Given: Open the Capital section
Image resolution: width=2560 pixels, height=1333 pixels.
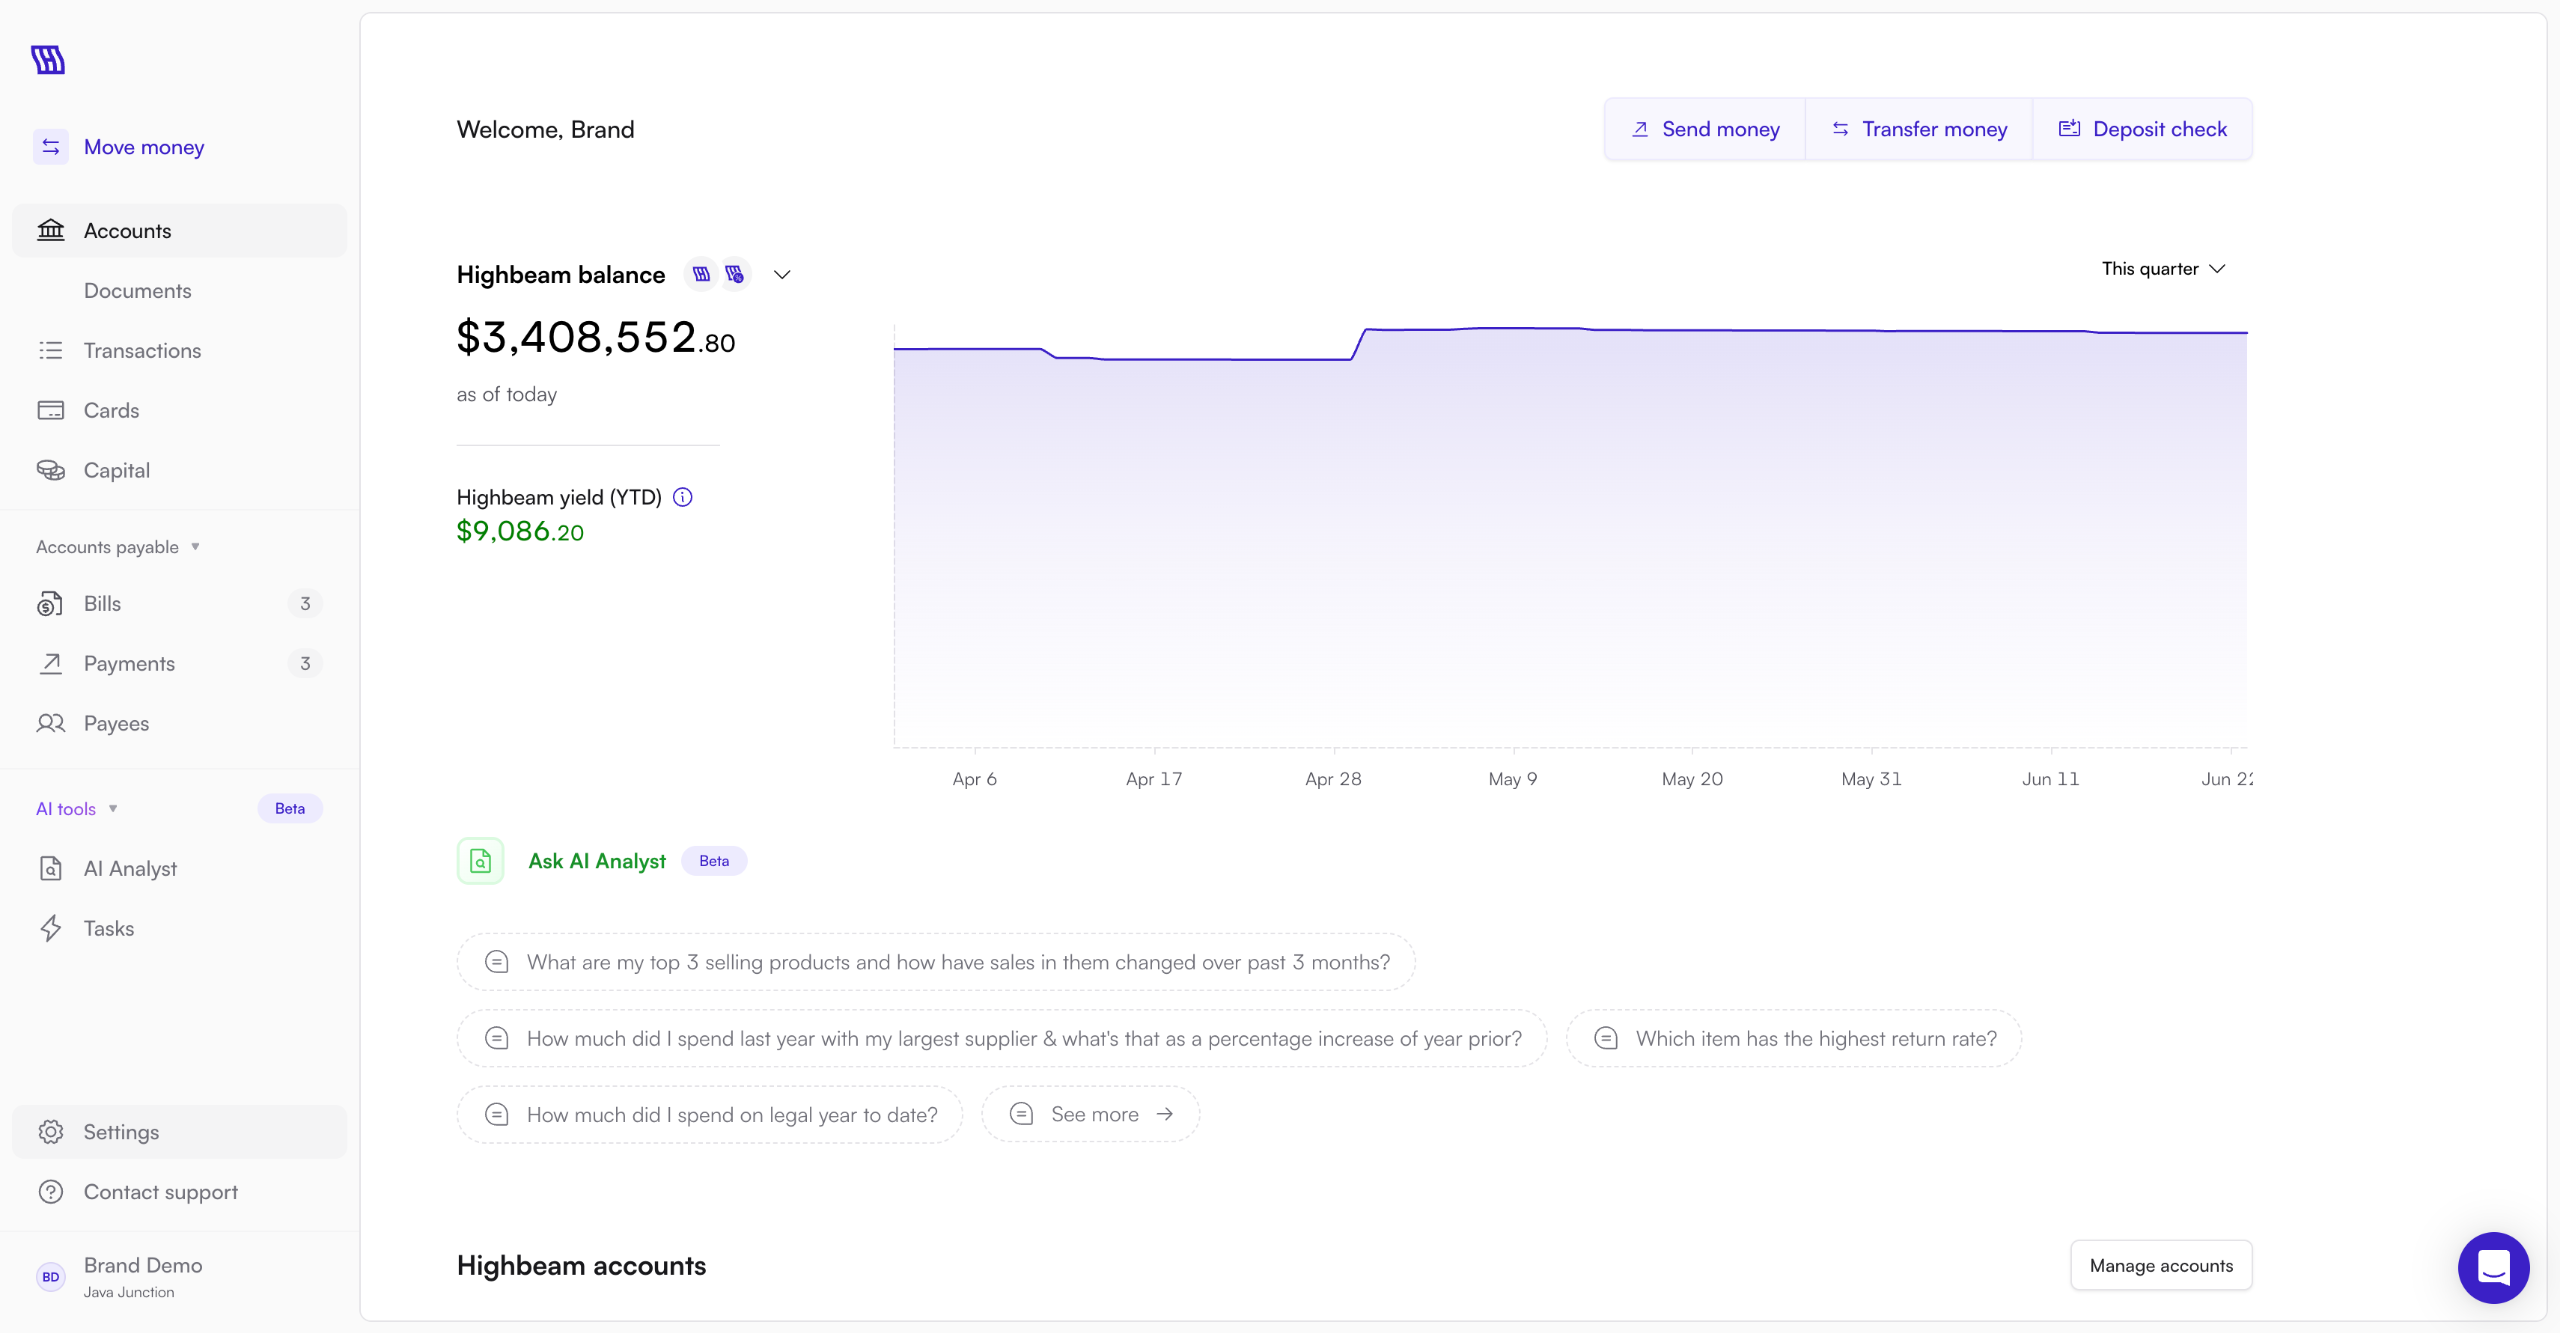Looking at the screenshot, I should click(x=116, y=470).
